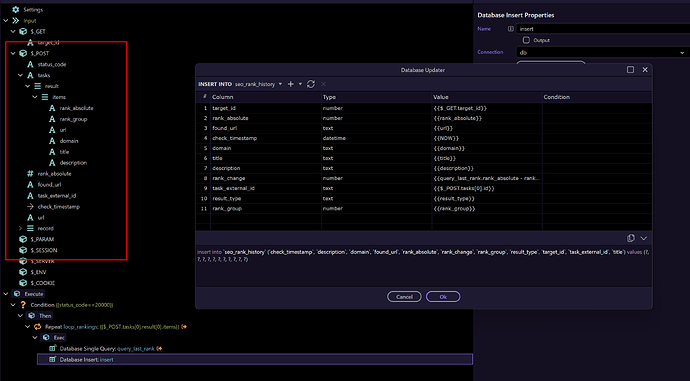The width and height of the screenshot is (690, 381).
Task: Open the Connection dropdown
Action: pyautogui.click(x=603, y=52)
